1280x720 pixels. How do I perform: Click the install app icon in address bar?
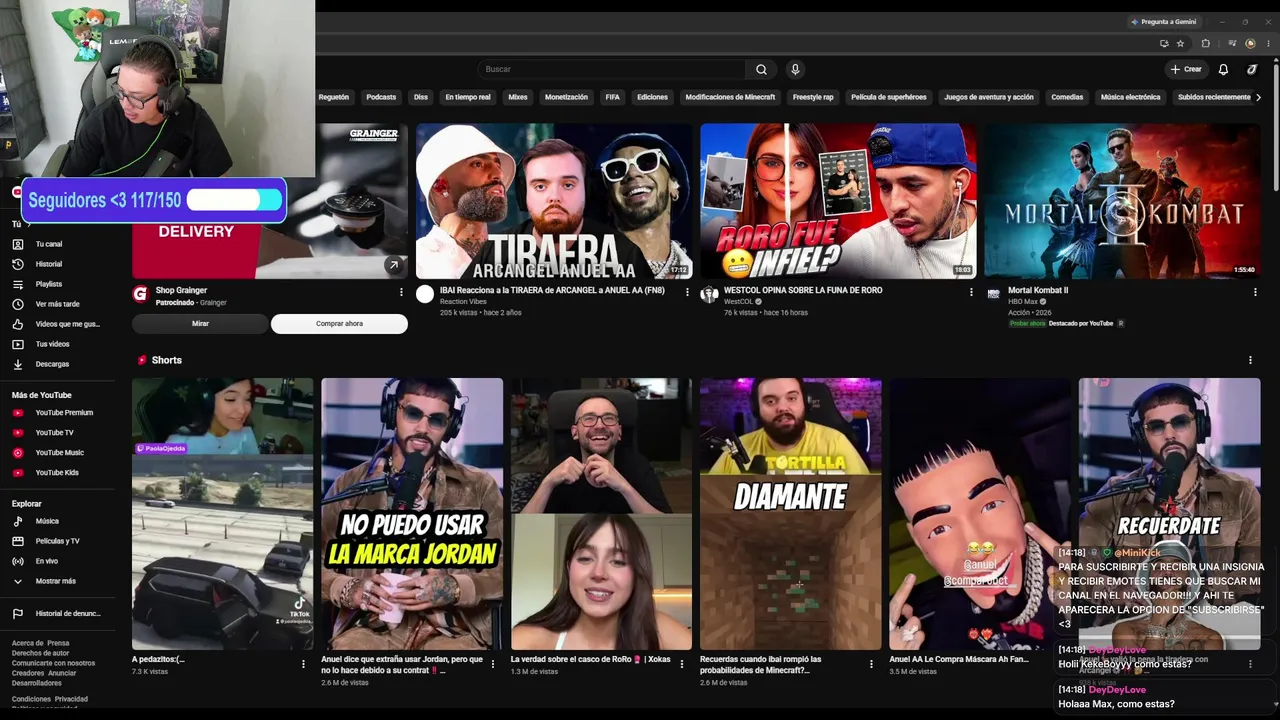click(1164, 44)
